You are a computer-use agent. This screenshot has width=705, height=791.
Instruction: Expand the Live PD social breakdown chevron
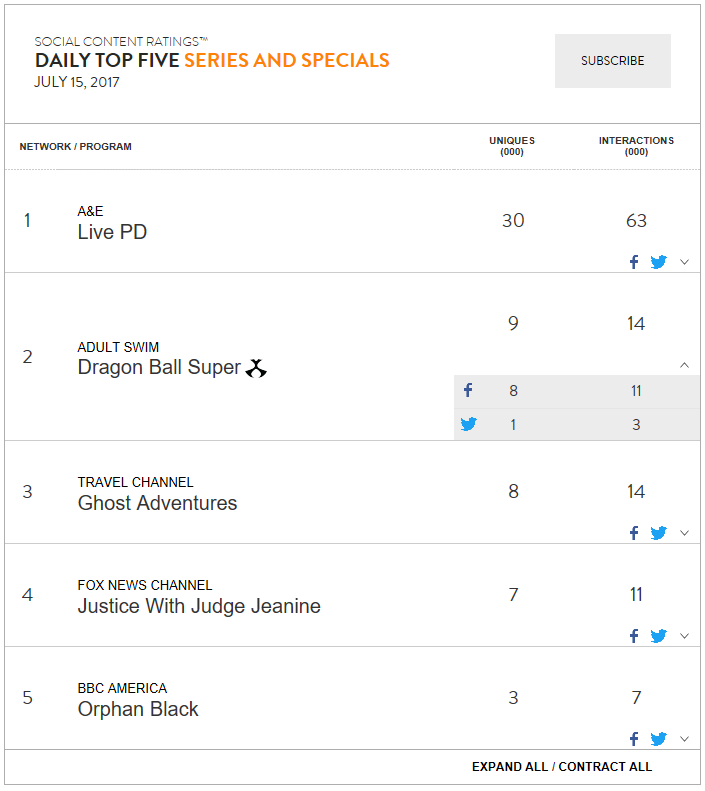684,262
